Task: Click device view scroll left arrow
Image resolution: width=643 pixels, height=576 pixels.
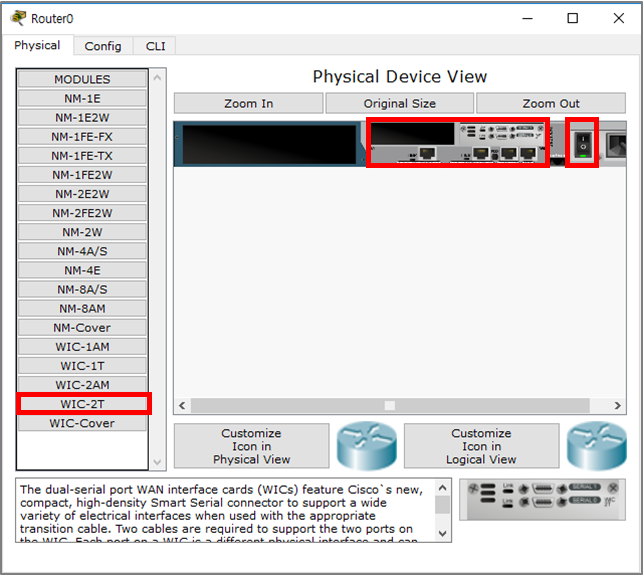Action: 182,405
